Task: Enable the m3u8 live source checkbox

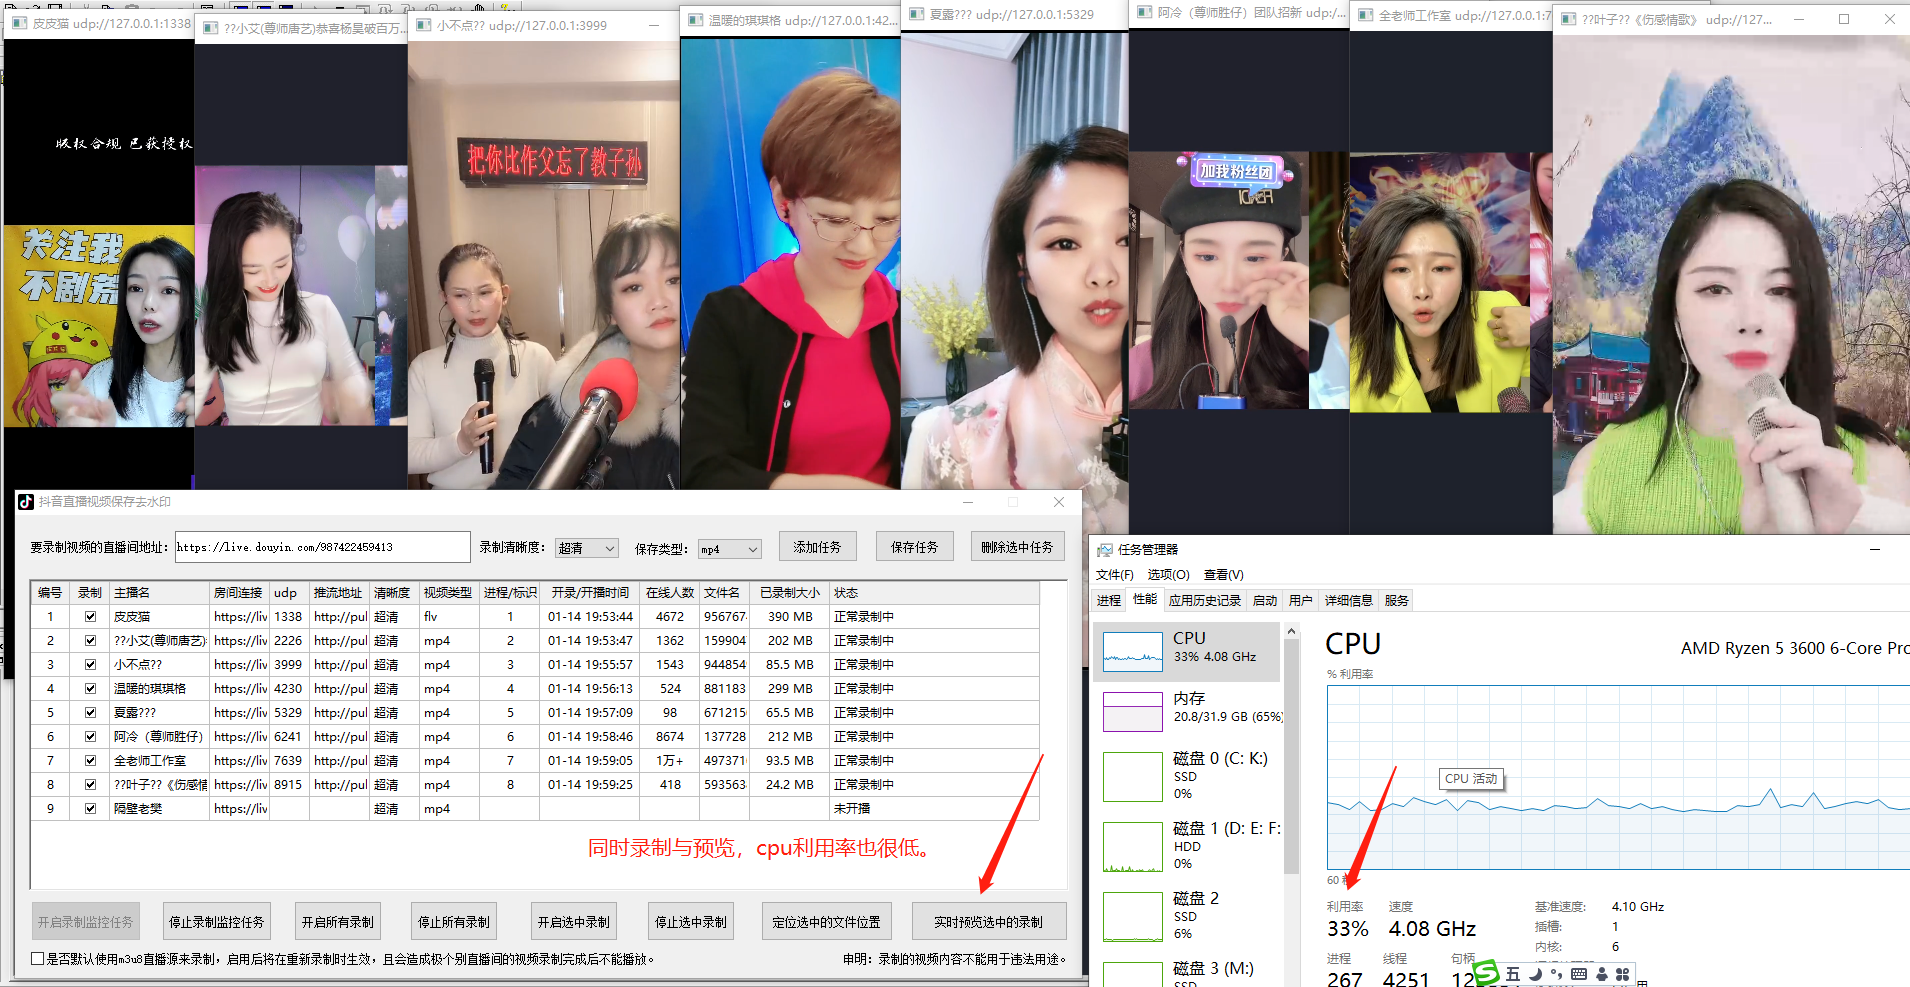Action: coord(37,959)
